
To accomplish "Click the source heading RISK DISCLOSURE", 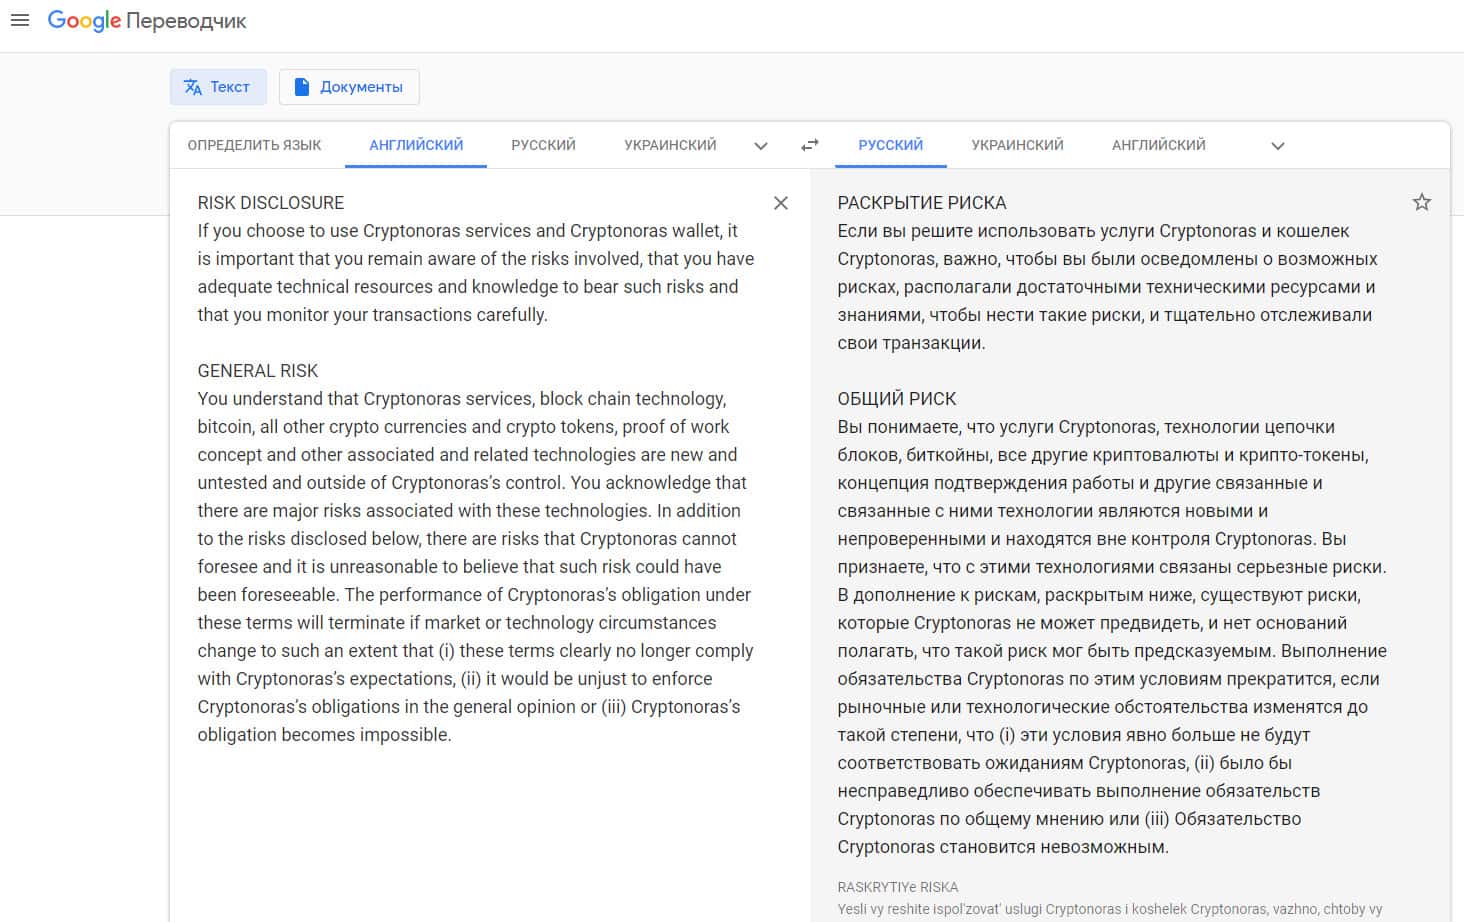I will 271,203.
